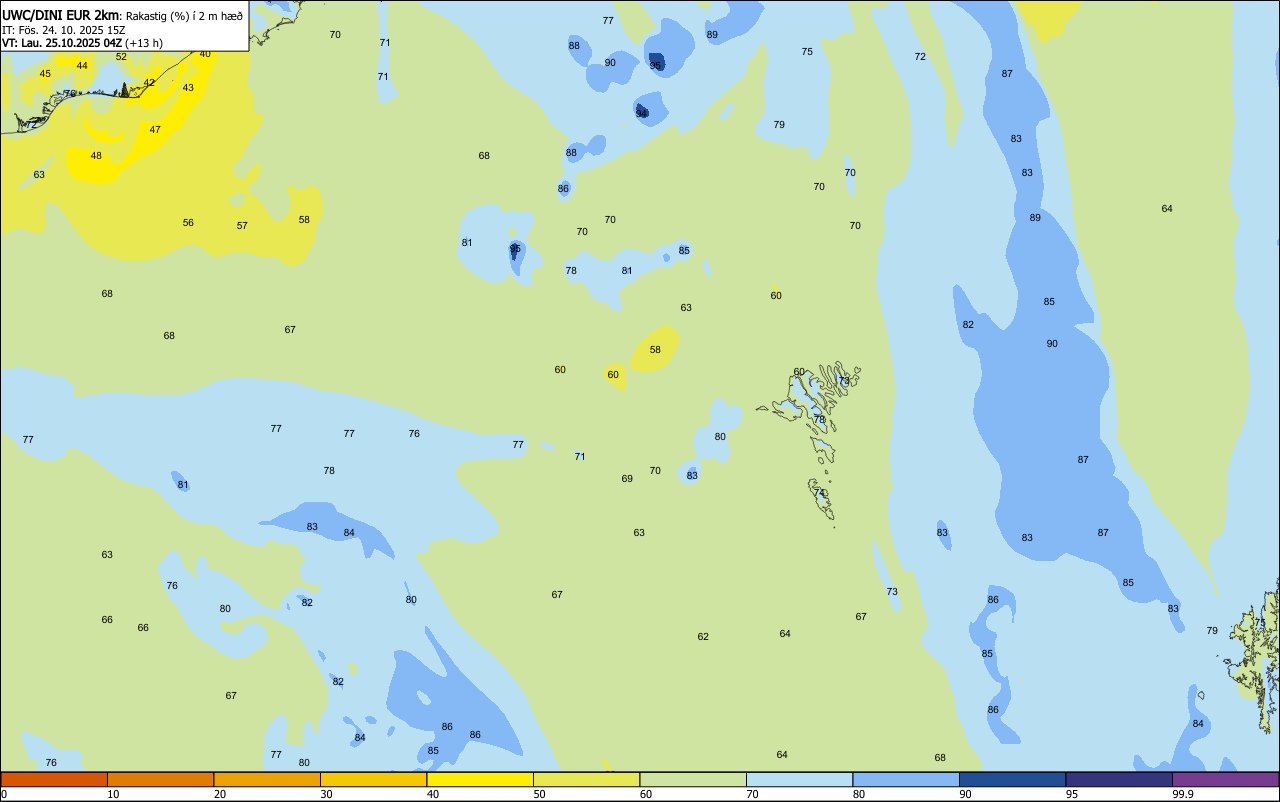Click the humidity value 62 on the map
The image size is (1280, 802).
[703, 637]
